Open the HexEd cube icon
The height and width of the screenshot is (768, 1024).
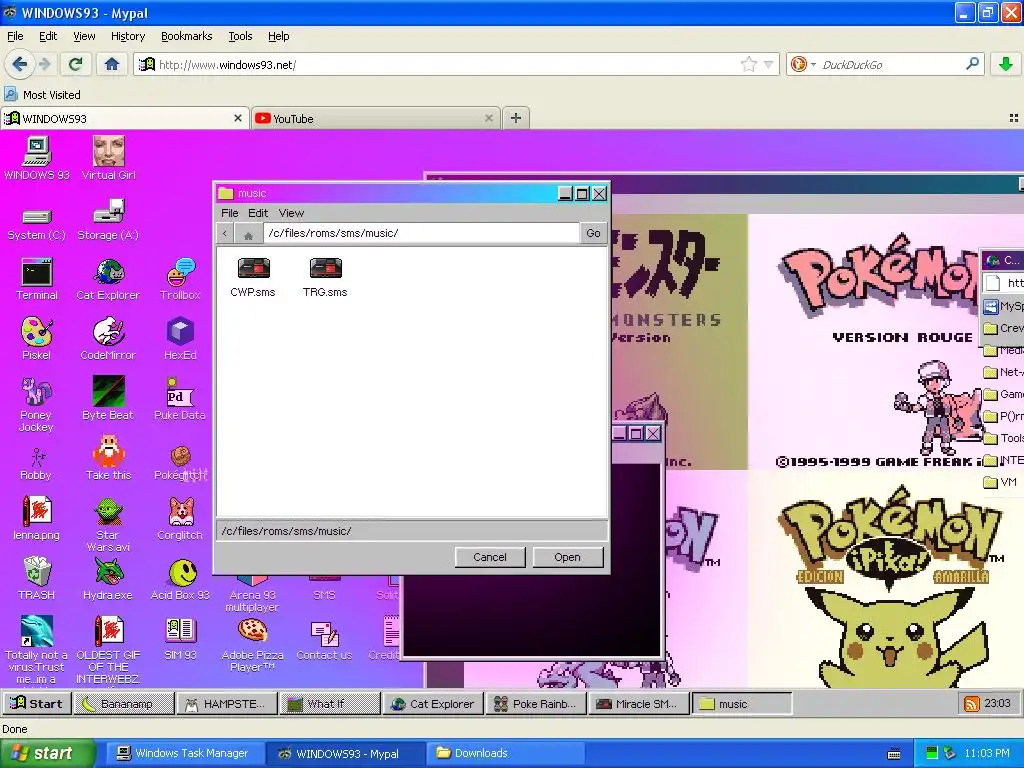180,339
